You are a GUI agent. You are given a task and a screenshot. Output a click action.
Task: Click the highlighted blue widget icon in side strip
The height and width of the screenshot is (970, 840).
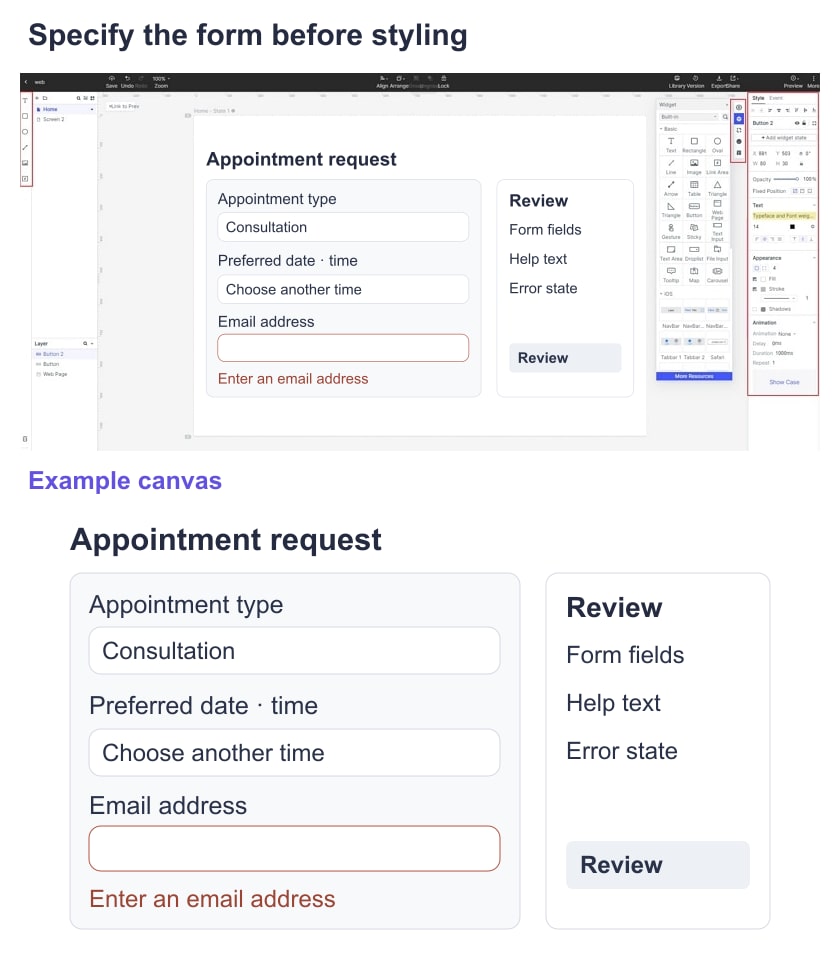[x=739, y=119]
